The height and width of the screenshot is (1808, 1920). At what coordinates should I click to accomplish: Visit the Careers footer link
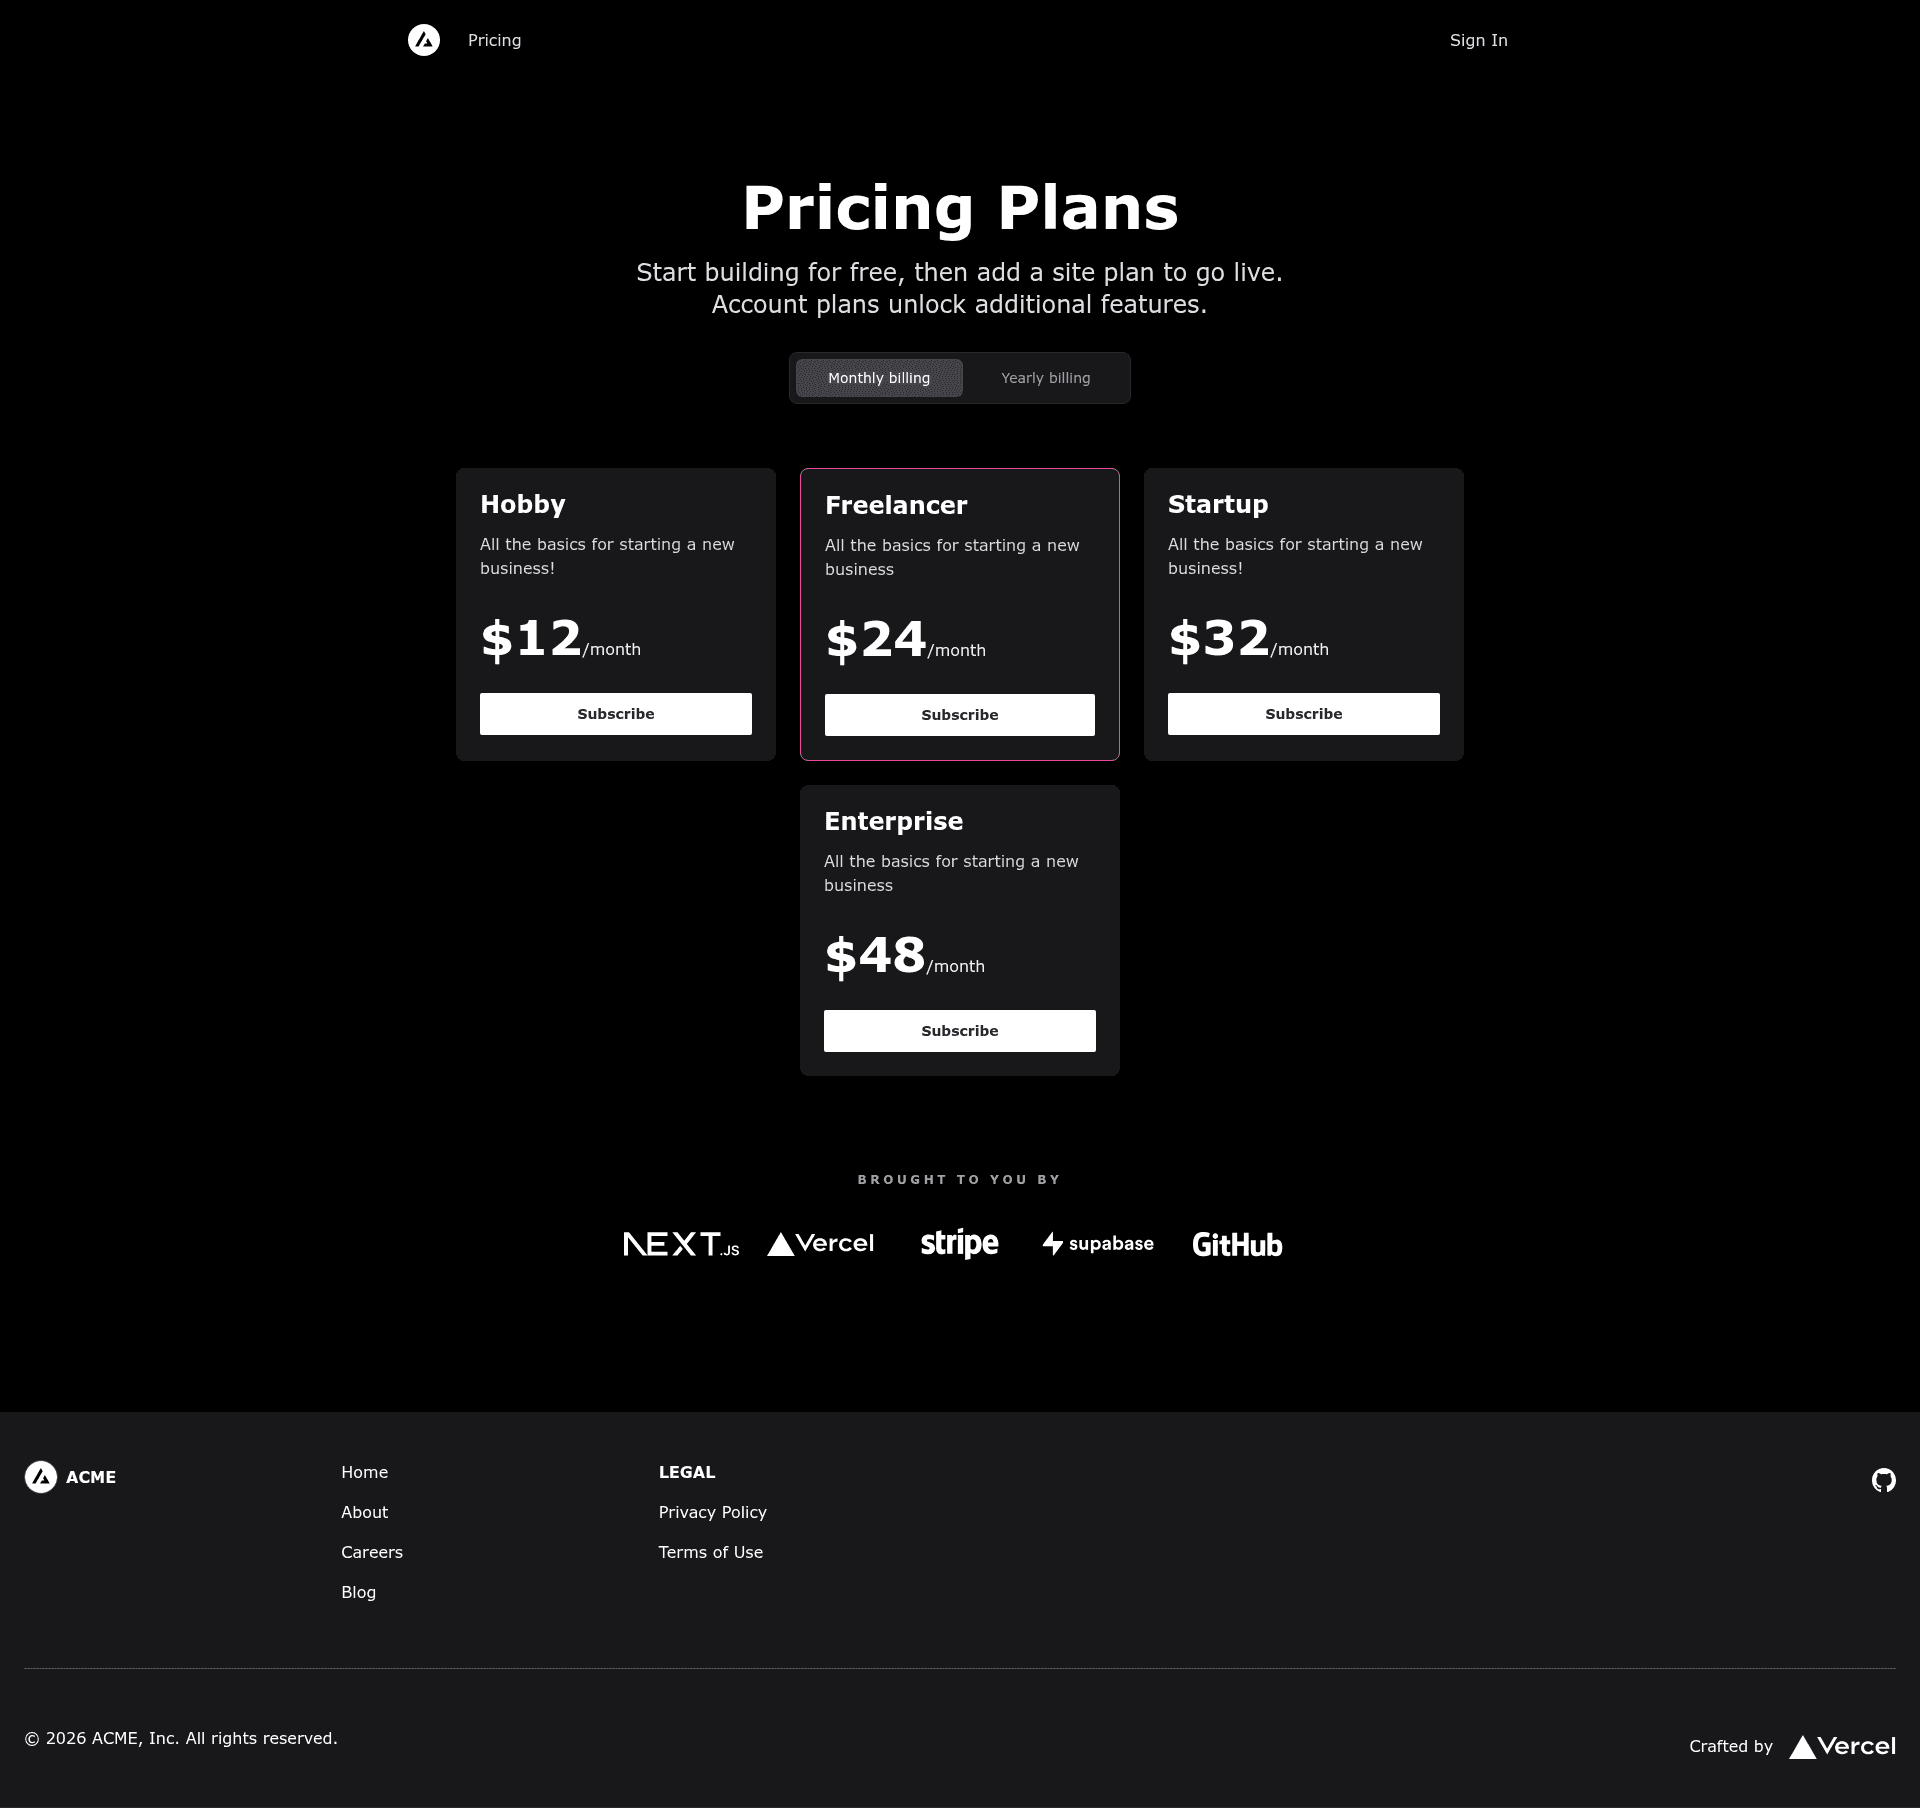tap(372, 1552)
